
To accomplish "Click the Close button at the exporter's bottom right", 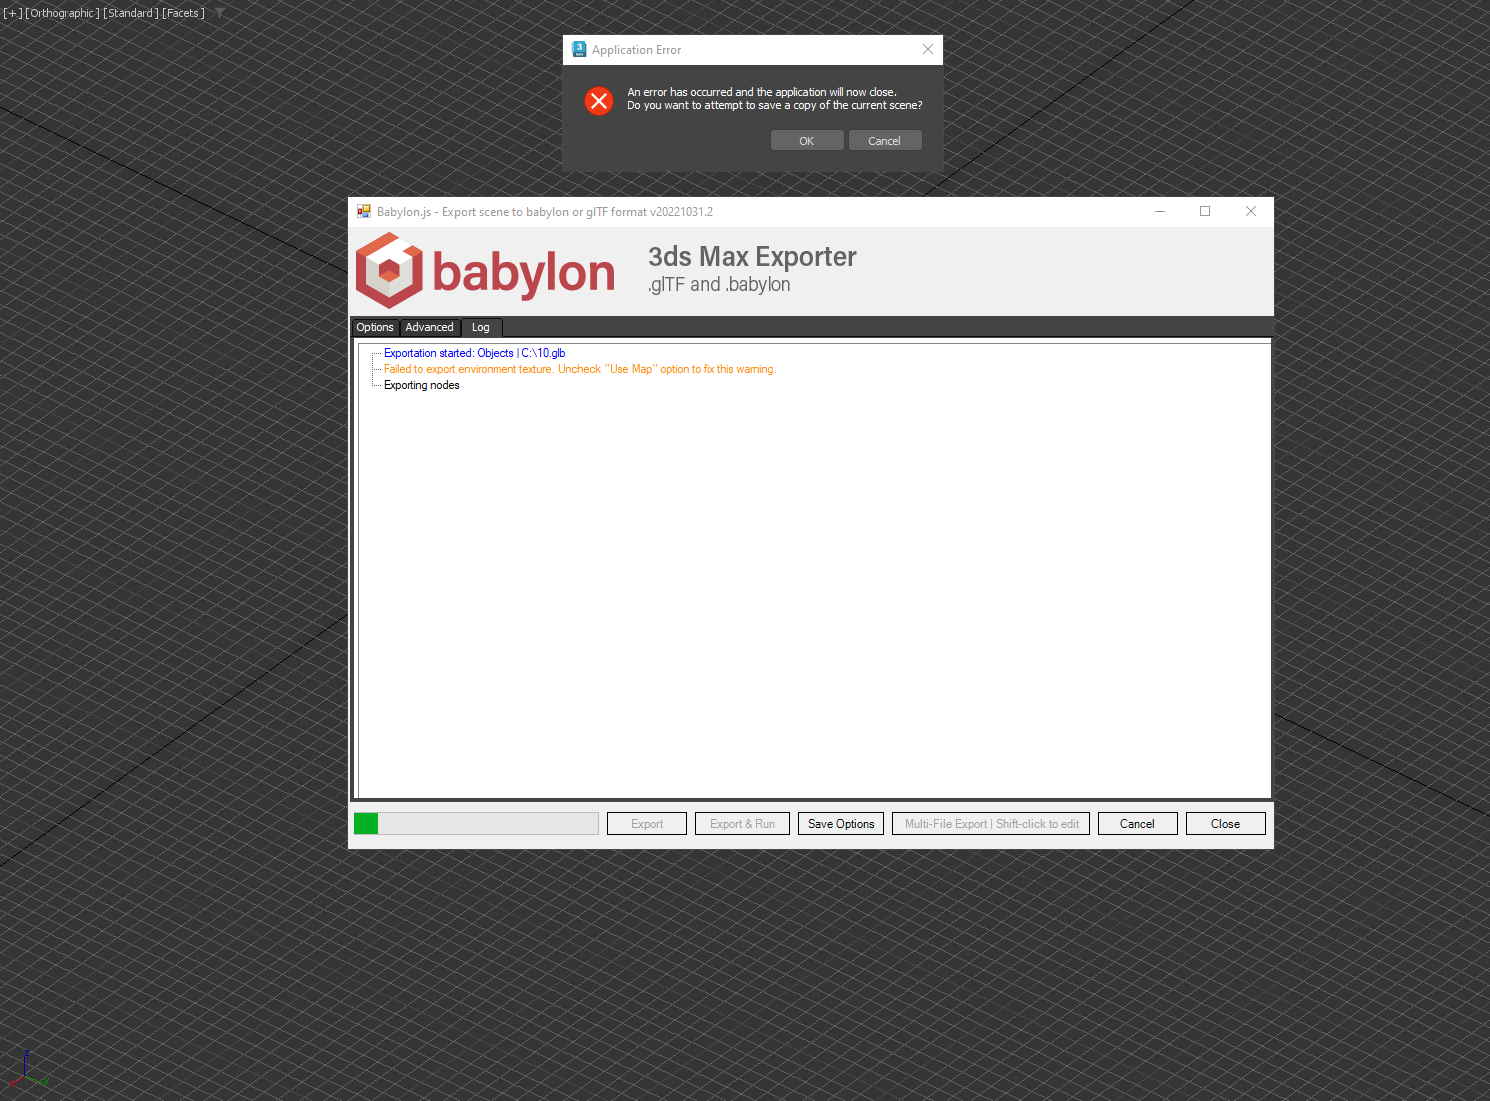I will [1226, 824].
